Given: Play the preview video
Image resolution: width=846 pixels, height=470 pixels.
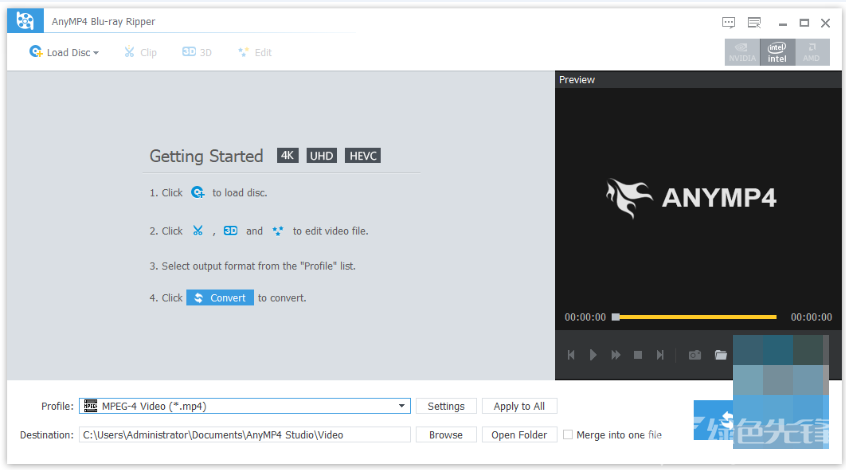Looking at the screenshot, I should pyautogui.click(x=593, y=355).
